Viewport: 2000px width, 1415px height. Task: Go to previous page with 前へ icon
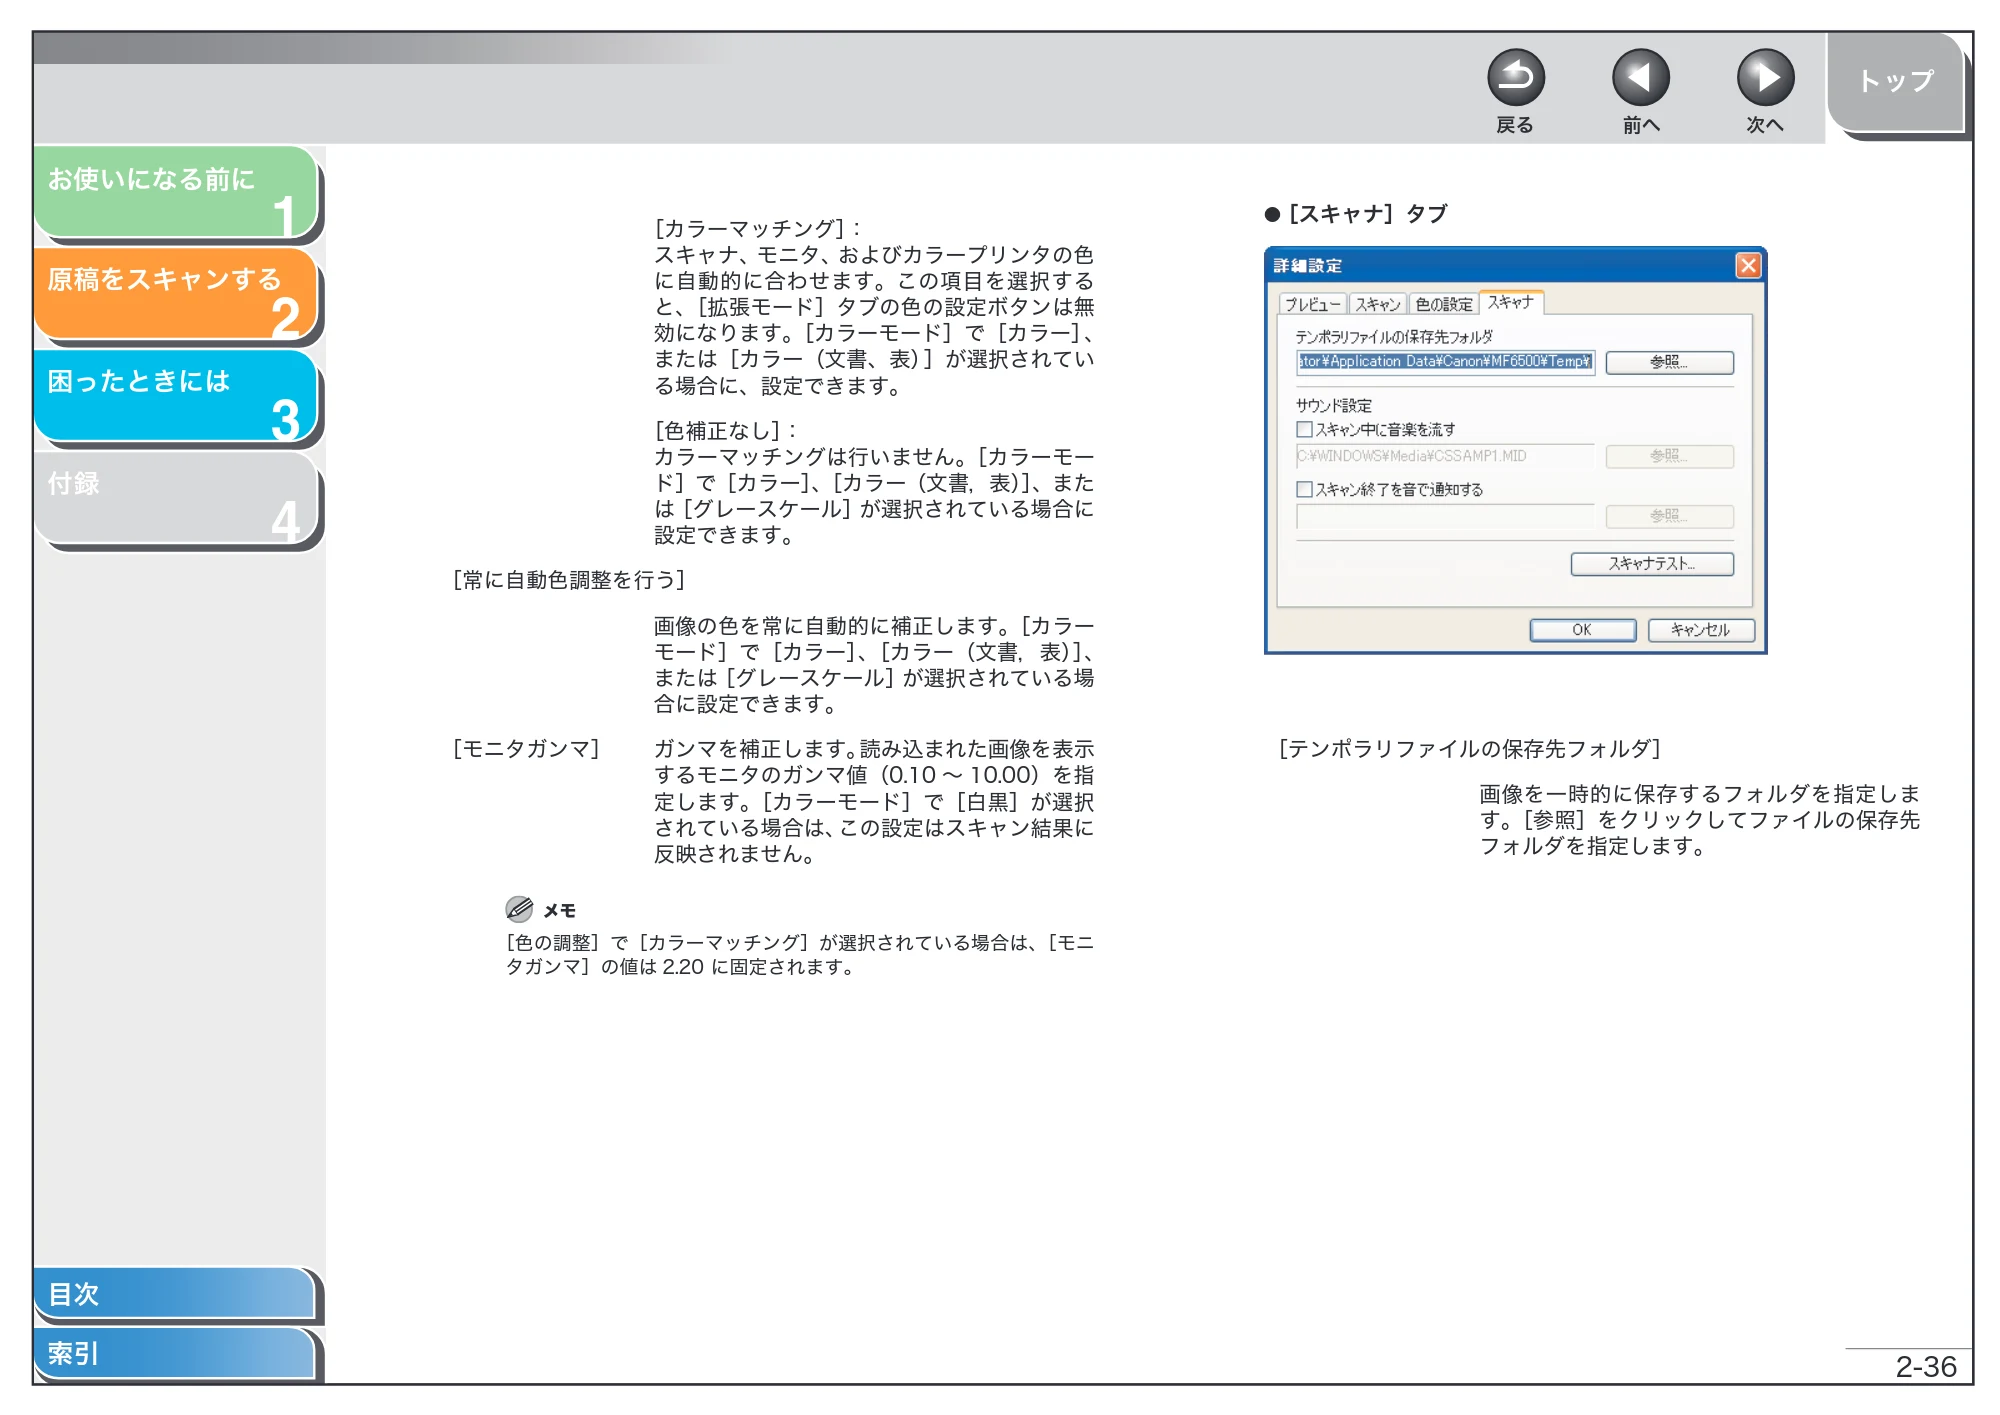tap(1640, 77)
